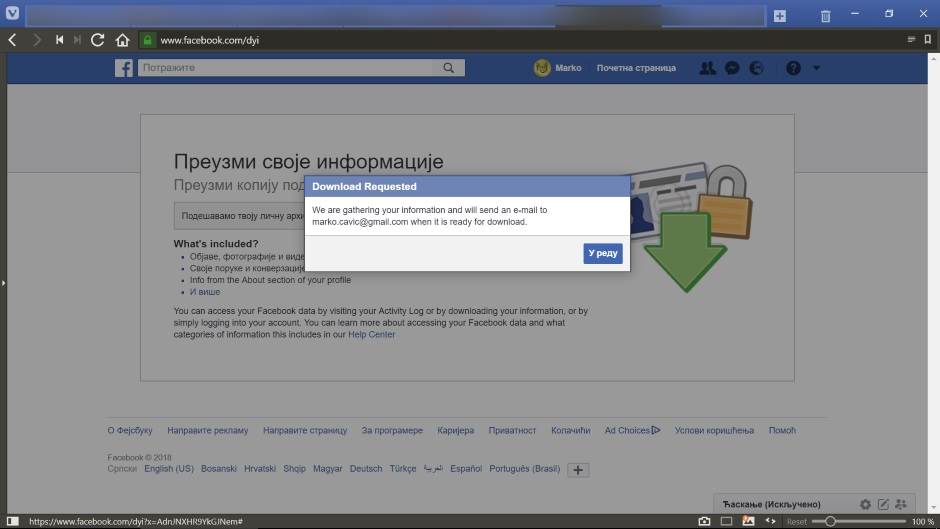Reload the page with the refresh icon
Viewport: 940px width, 529px height.
(97, 40)
